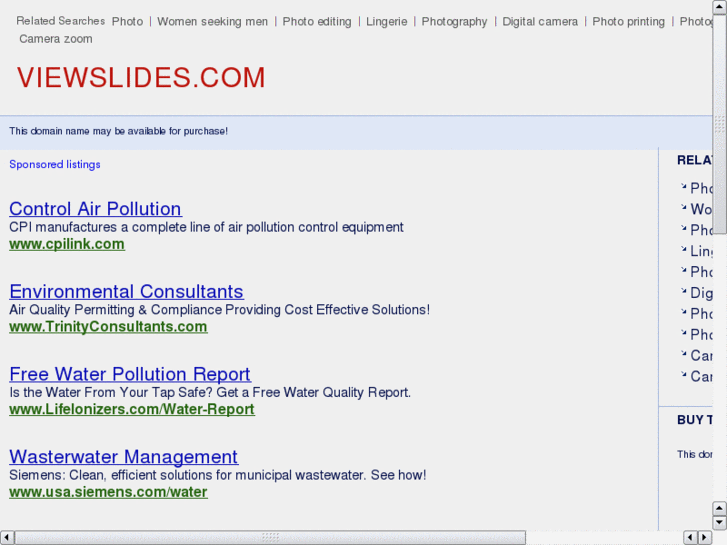Click the Air Quality Permitting description text
Viewport: 727px width, 545px height.
point(219,310)
